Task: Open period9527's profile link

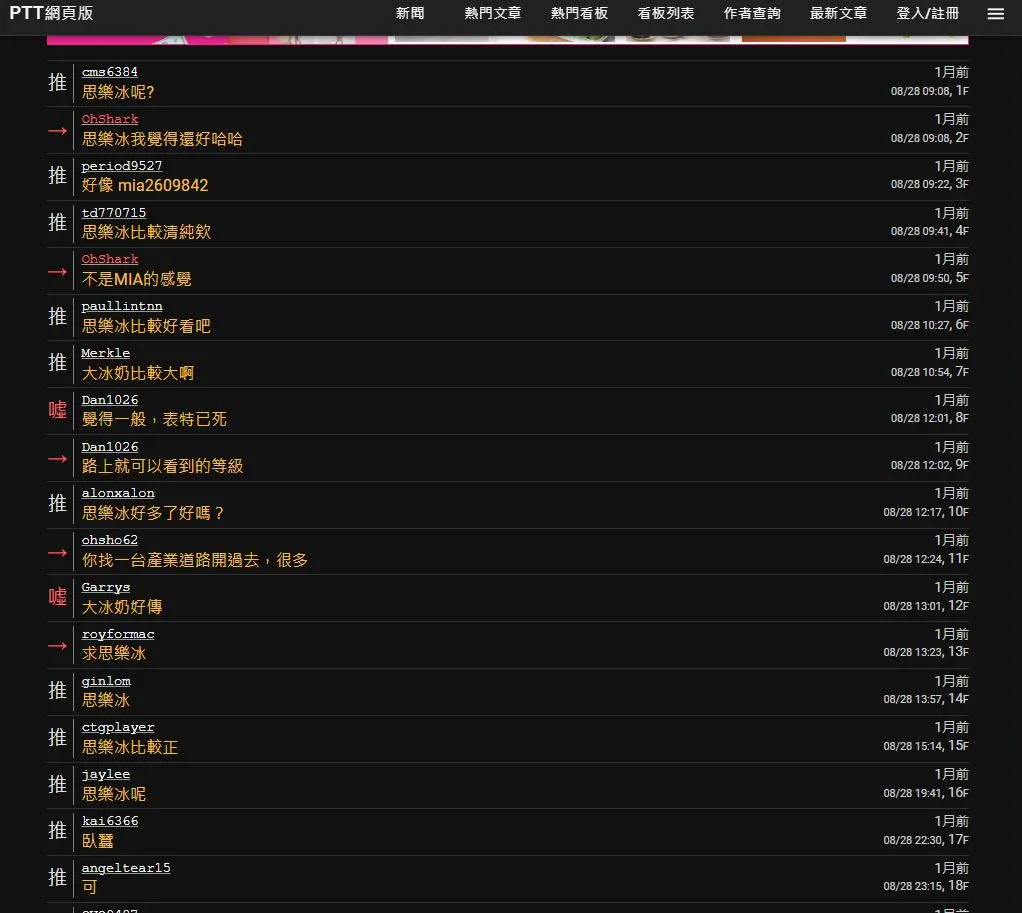Action: (121, 166)
